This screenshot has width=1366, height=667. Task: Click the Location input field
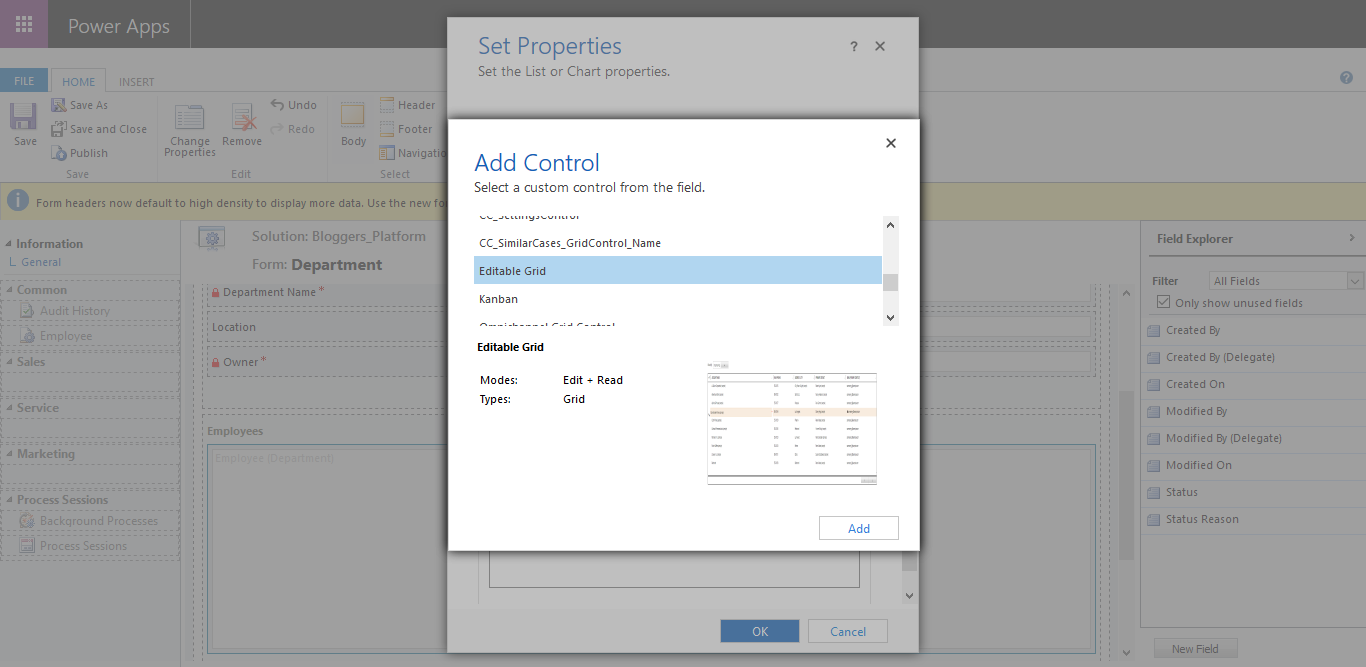coord(650,327)
